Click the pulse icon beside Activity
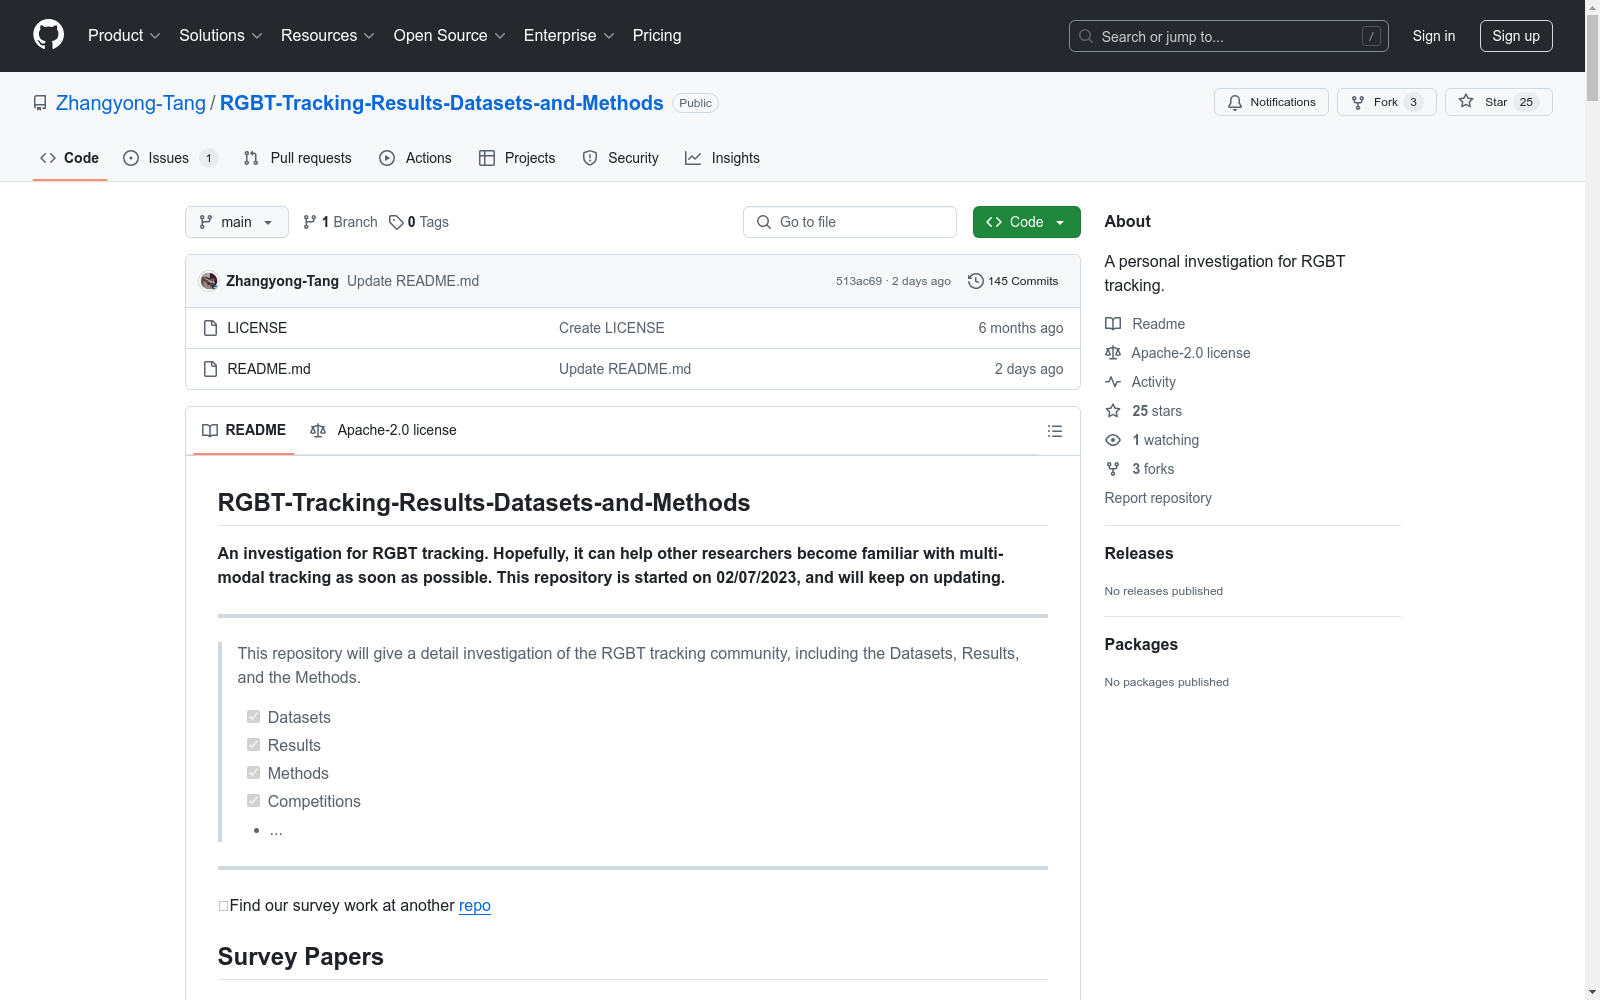 tap(1113, 382)
